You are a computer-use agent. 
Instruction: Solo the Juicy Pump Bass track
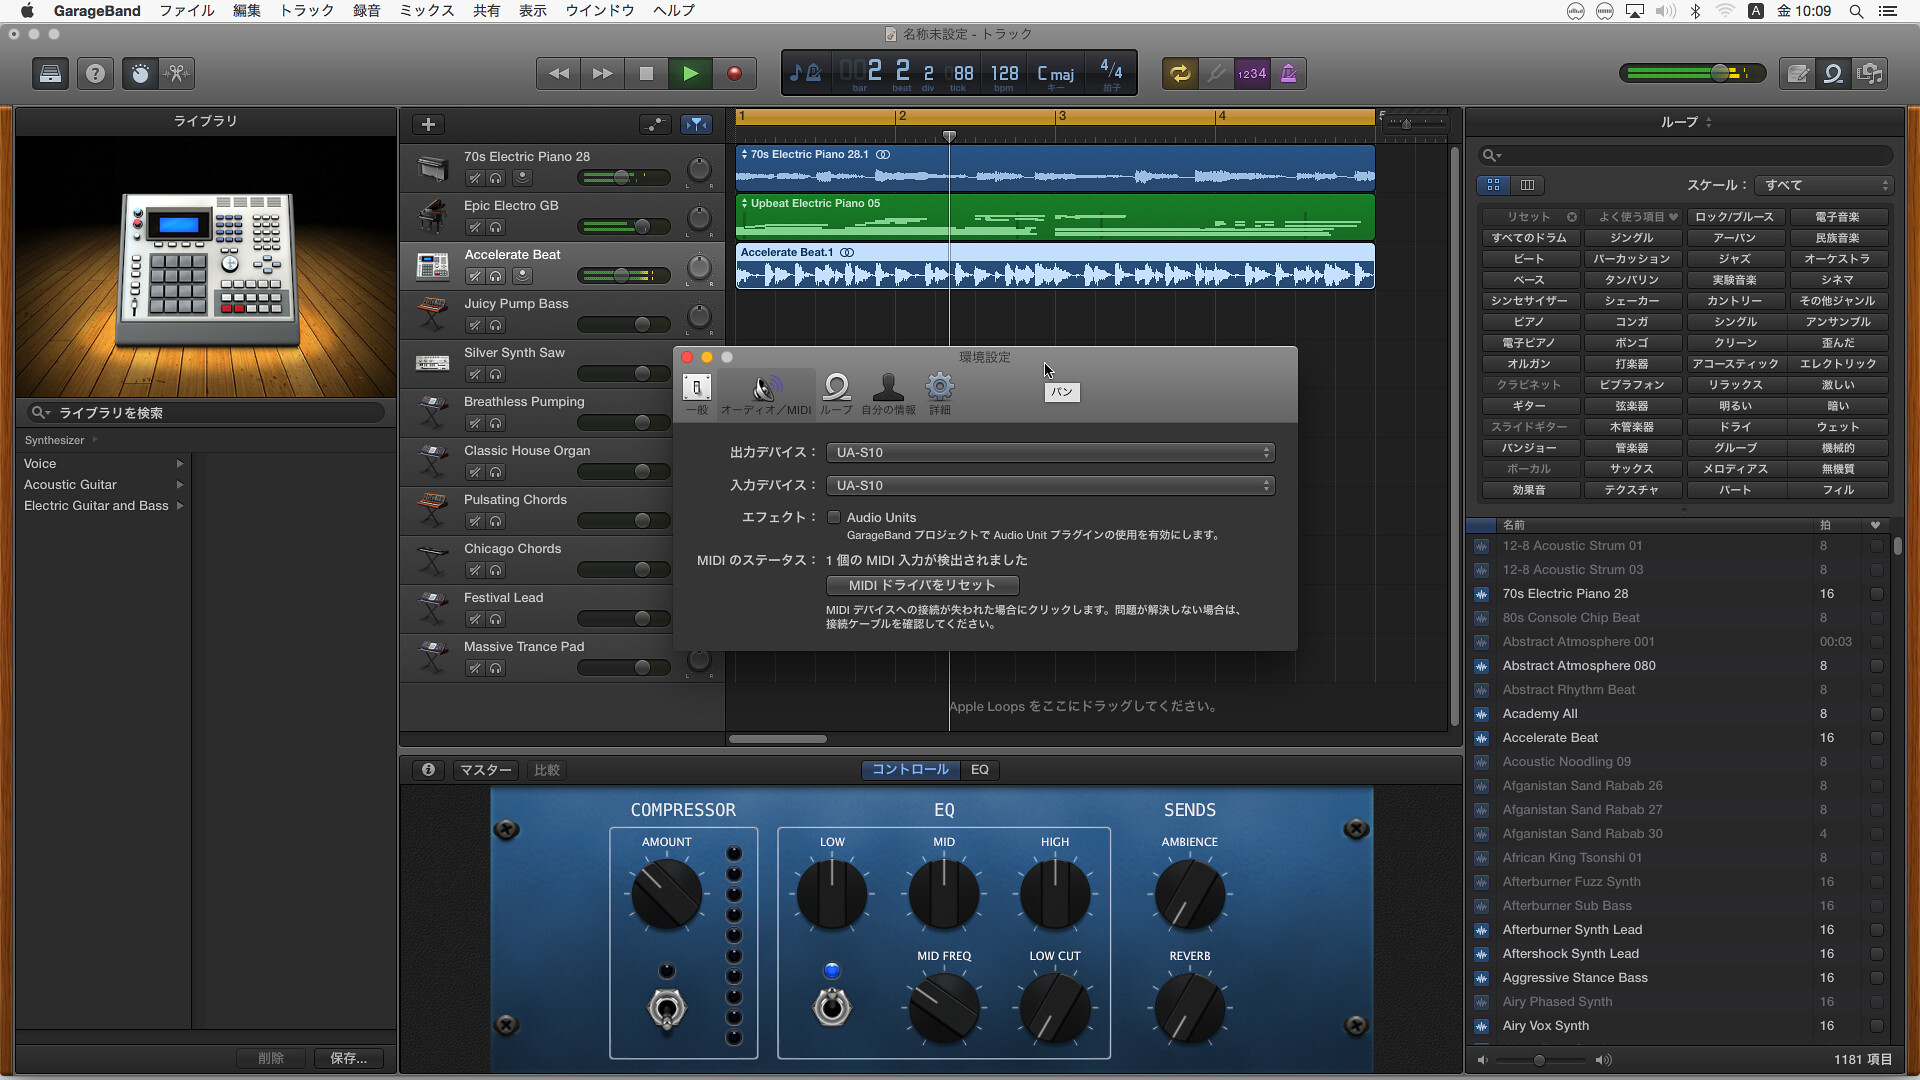tap(496, 325)
